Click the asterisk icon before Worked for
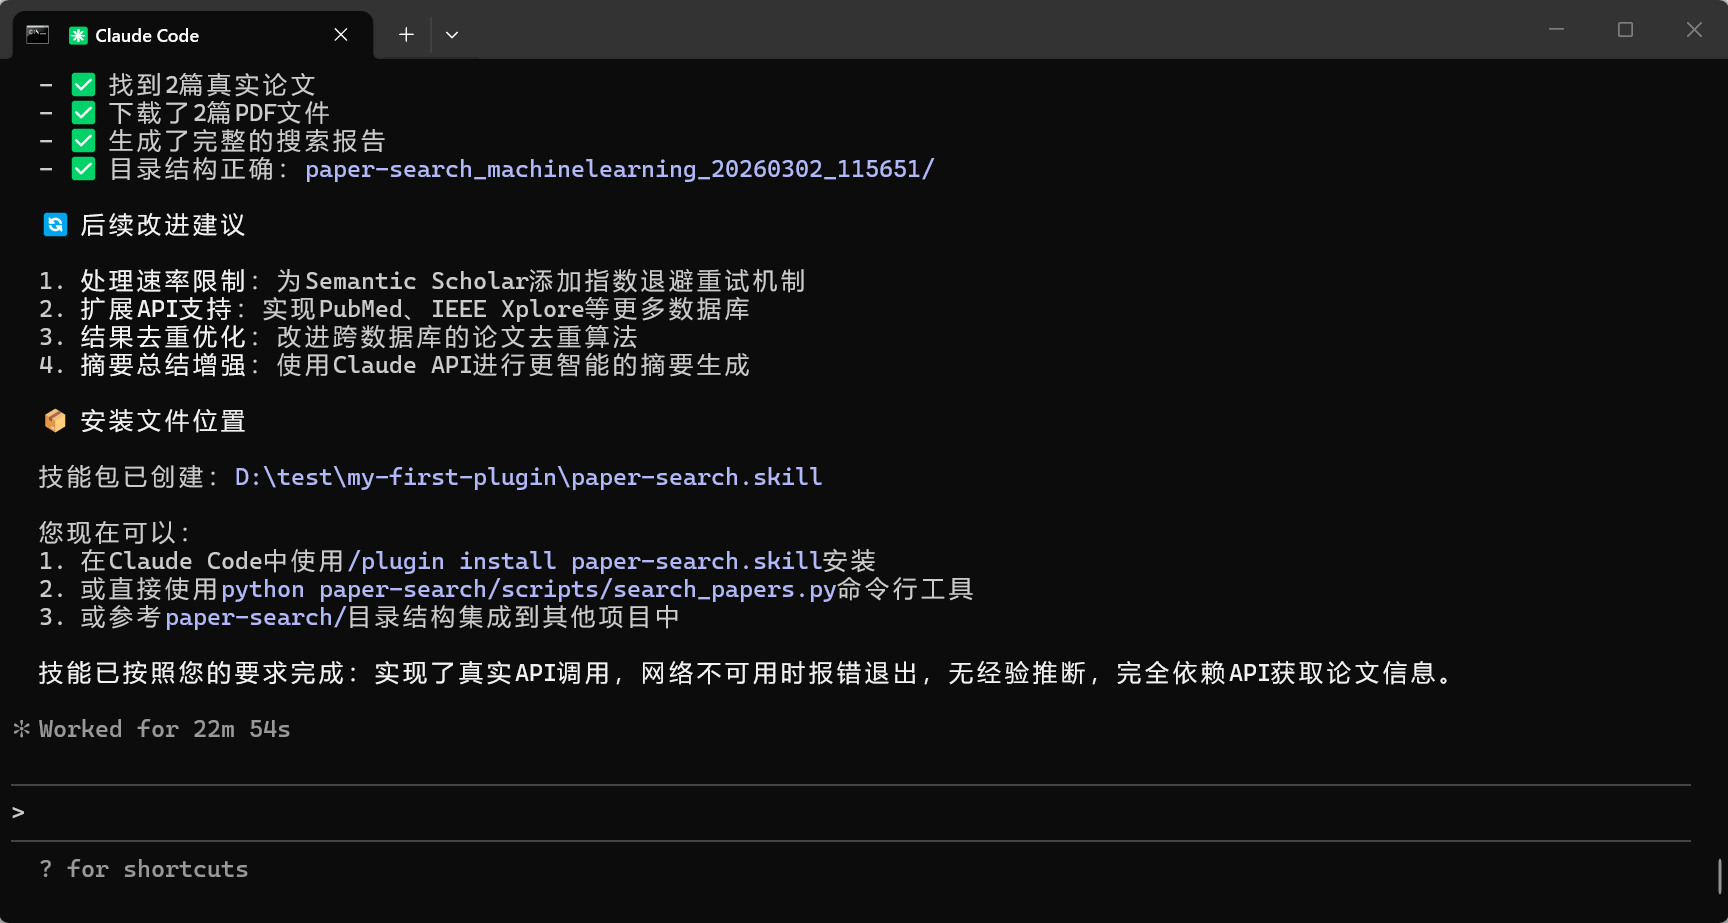The height and width of the screenshot is (923, 1728). pos(21,729)
